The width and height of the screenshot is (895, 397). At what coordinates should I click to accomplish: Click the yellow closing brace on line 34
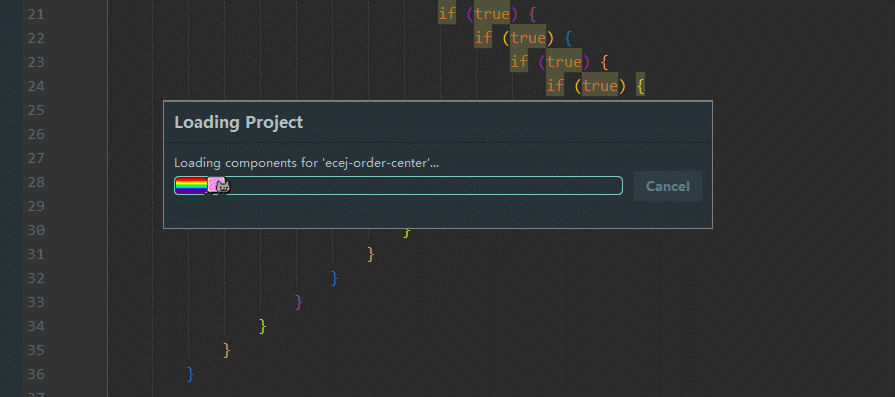[263, 326]
